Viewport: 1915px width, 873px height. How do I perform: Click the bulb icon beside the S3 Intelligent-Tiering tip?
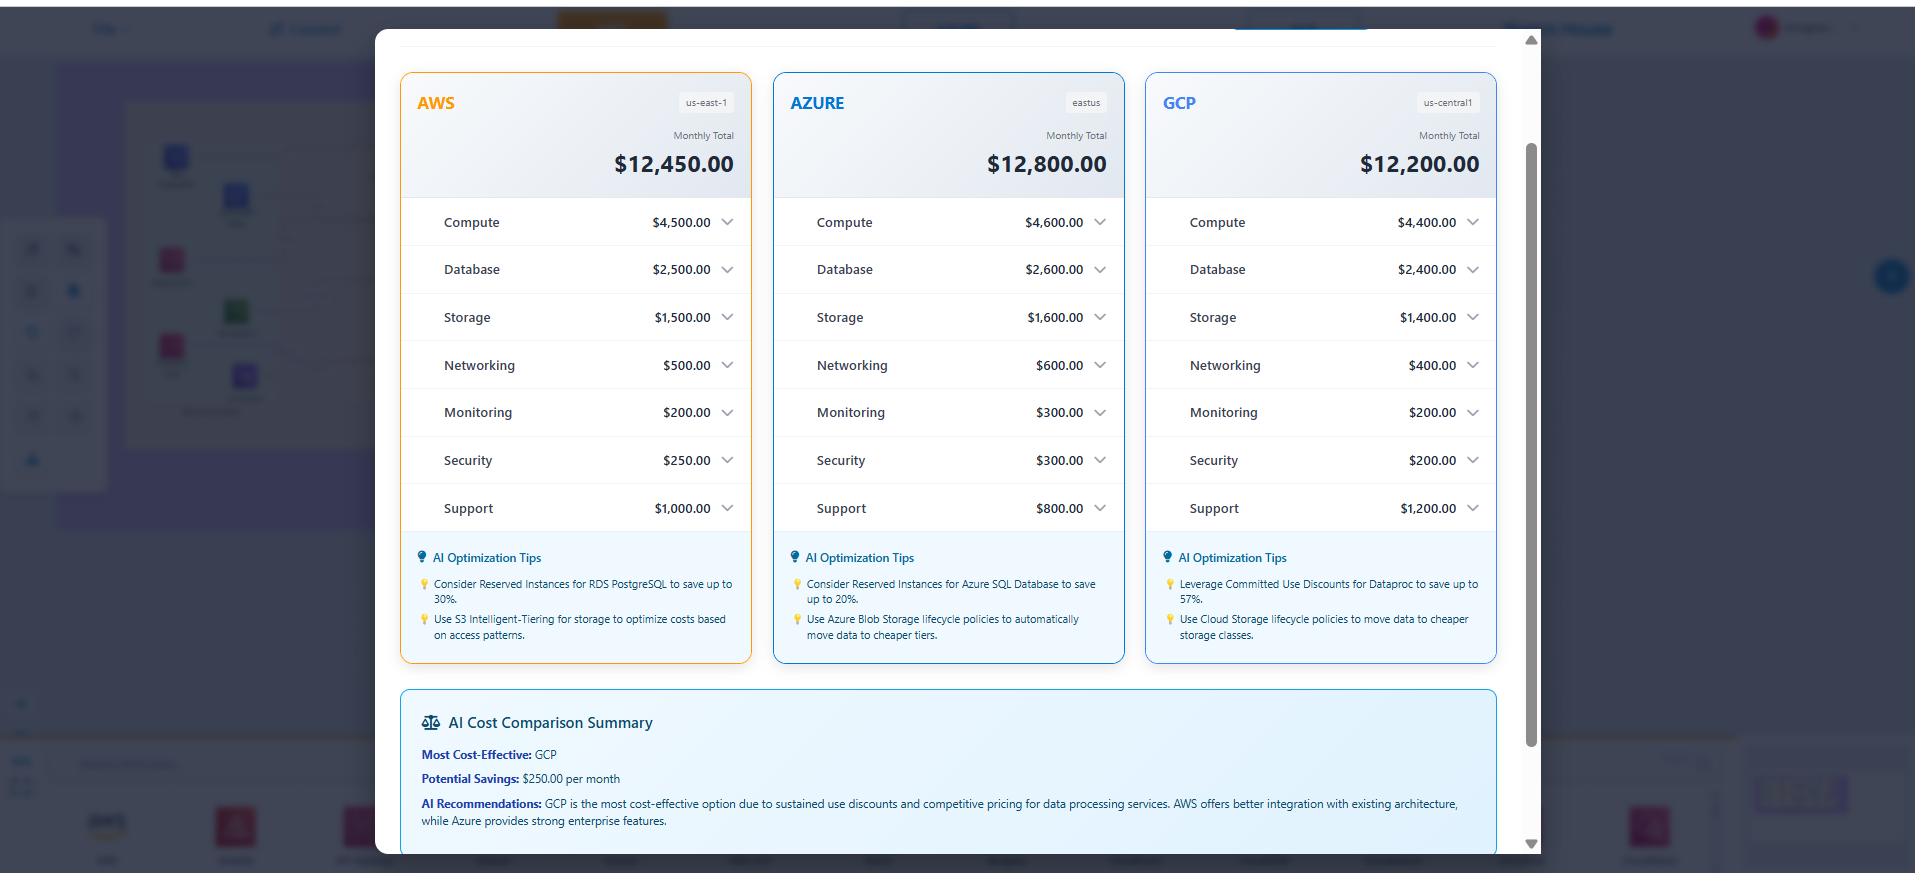pos(424,619)
